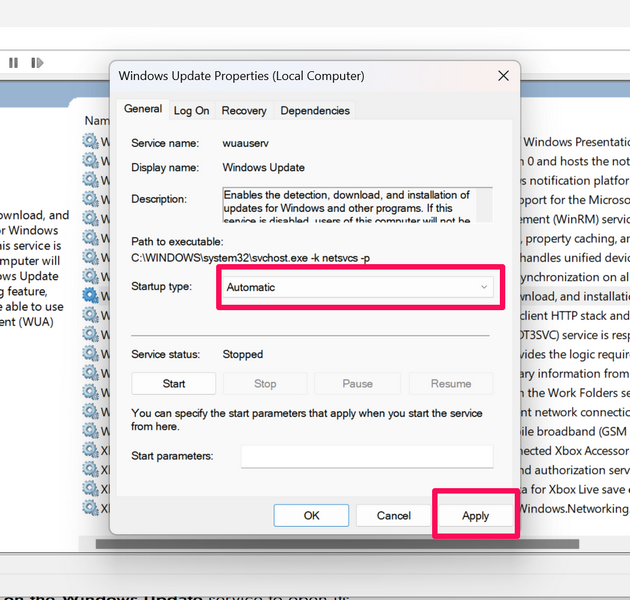
Task: Select the highlighted blue Windows Update gear icon
Action: [90, 296]
